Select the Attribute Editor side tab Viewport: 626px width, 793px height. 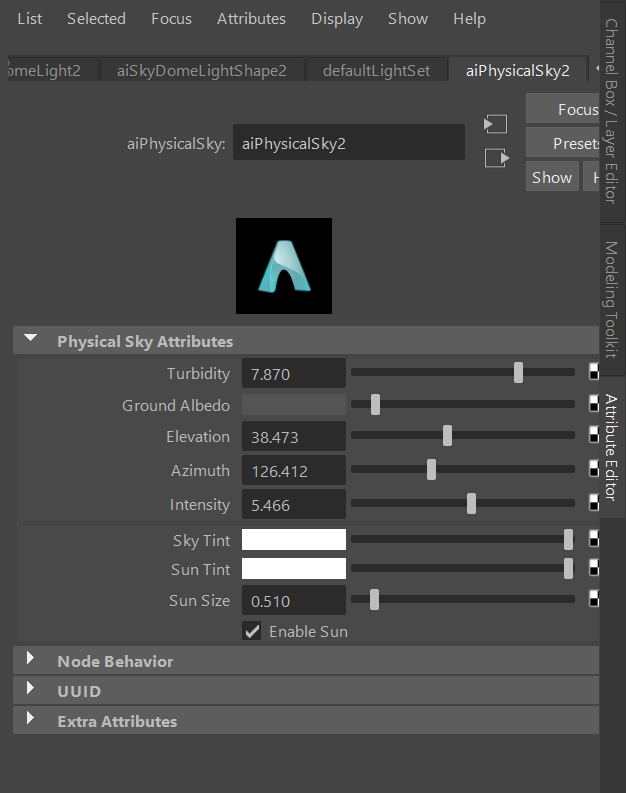click(x=612, y=448)
